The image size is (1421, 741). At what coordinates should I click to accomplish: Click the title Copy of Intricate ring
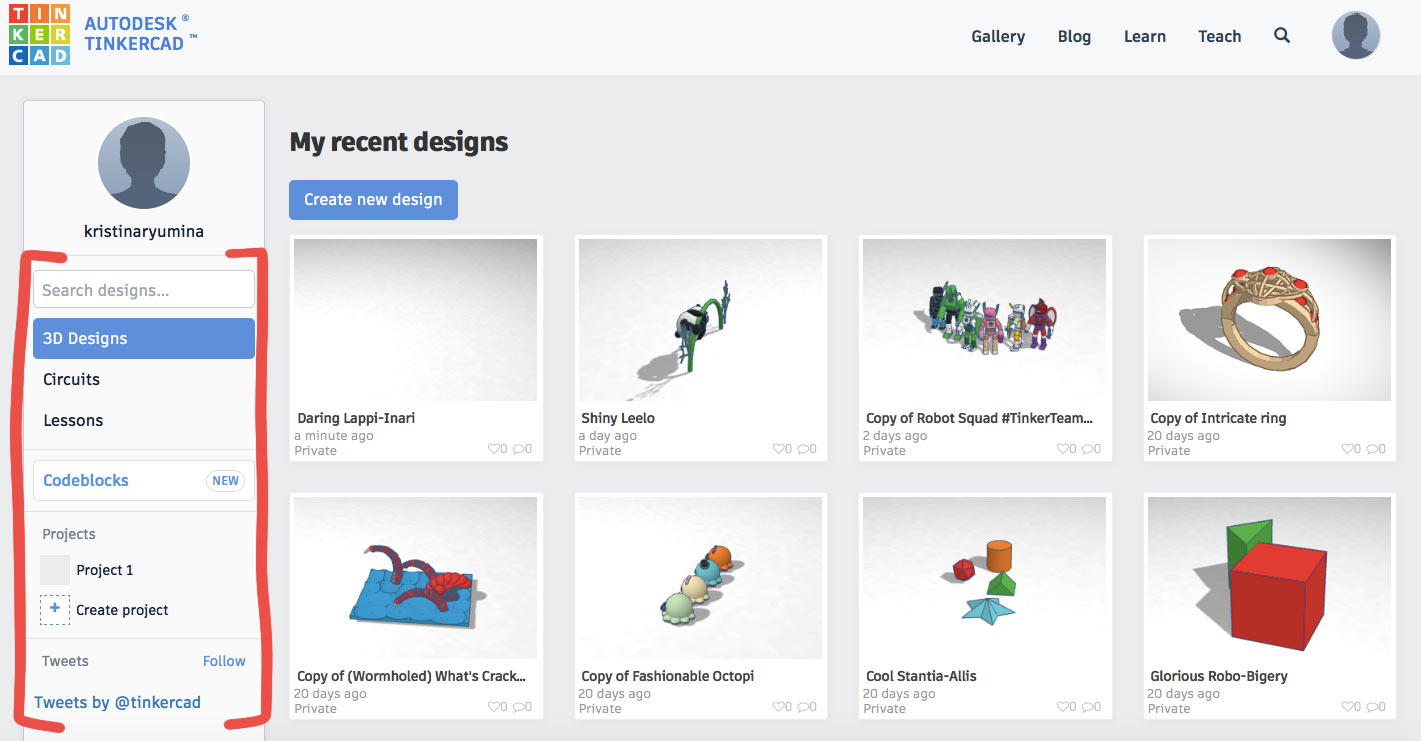point(1218,418)
